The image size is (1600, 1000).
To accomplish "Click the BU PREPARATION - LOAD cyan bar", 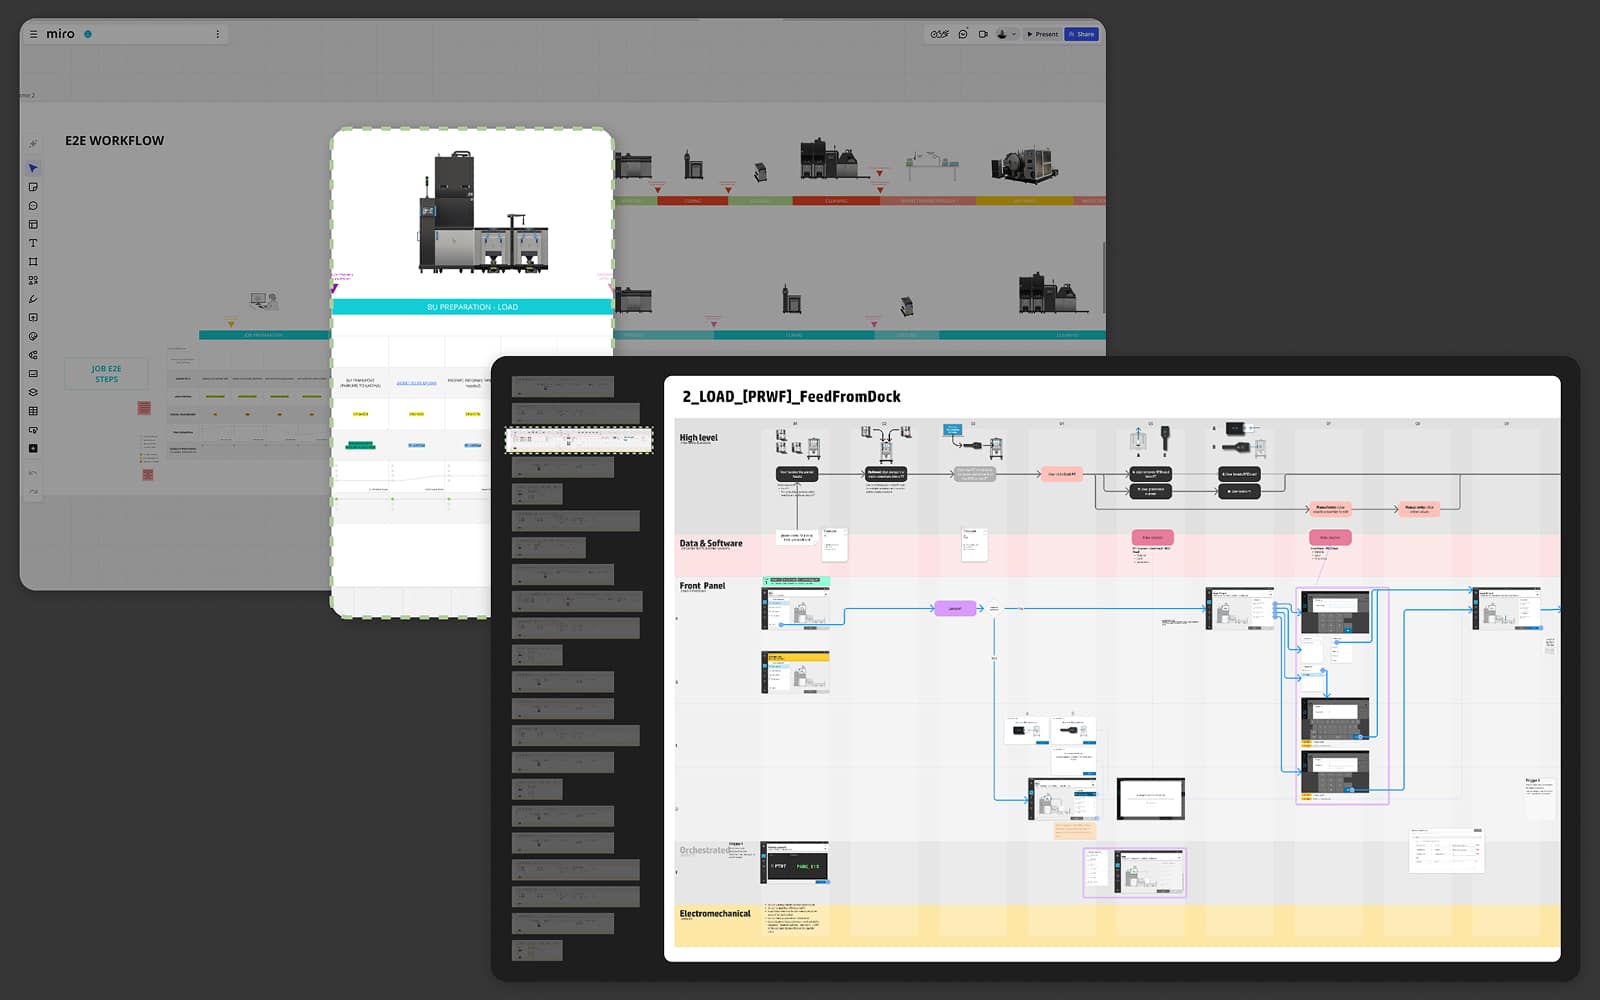I will pyautogui.click(x=472, y=307).
